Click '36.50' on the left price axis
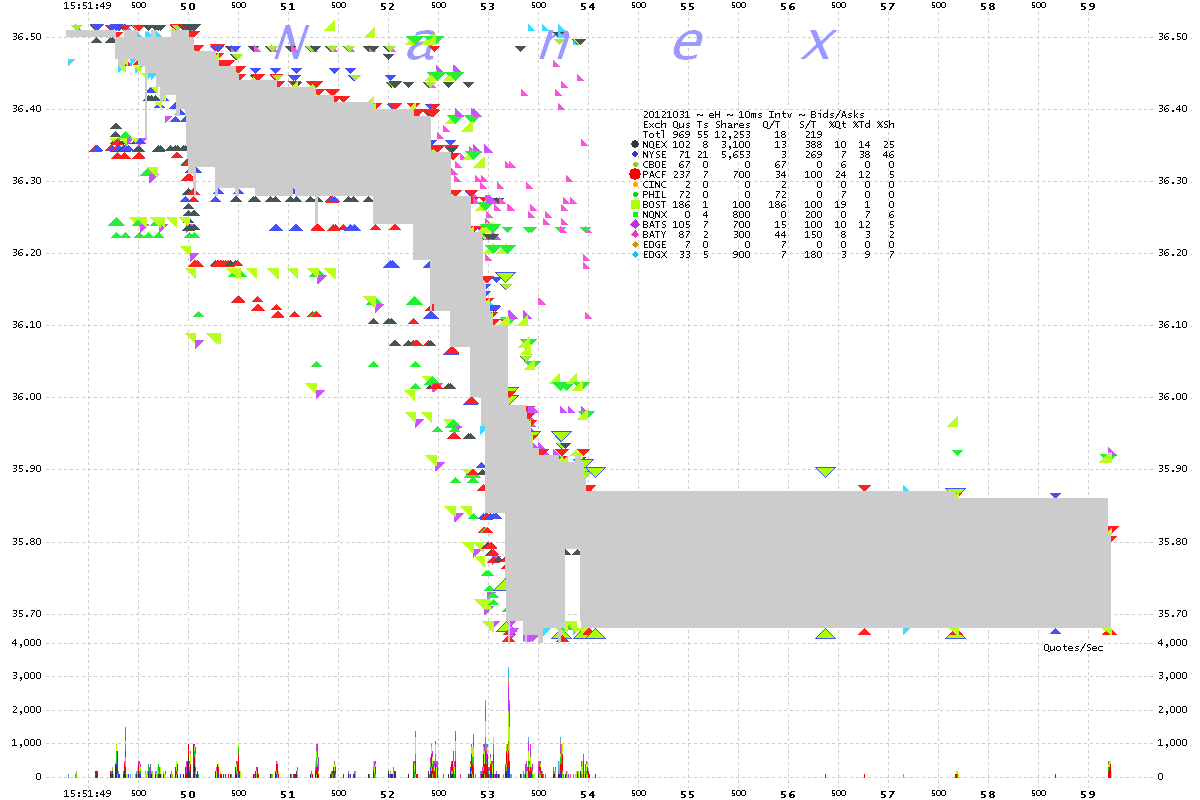 (x=25, y=37)
